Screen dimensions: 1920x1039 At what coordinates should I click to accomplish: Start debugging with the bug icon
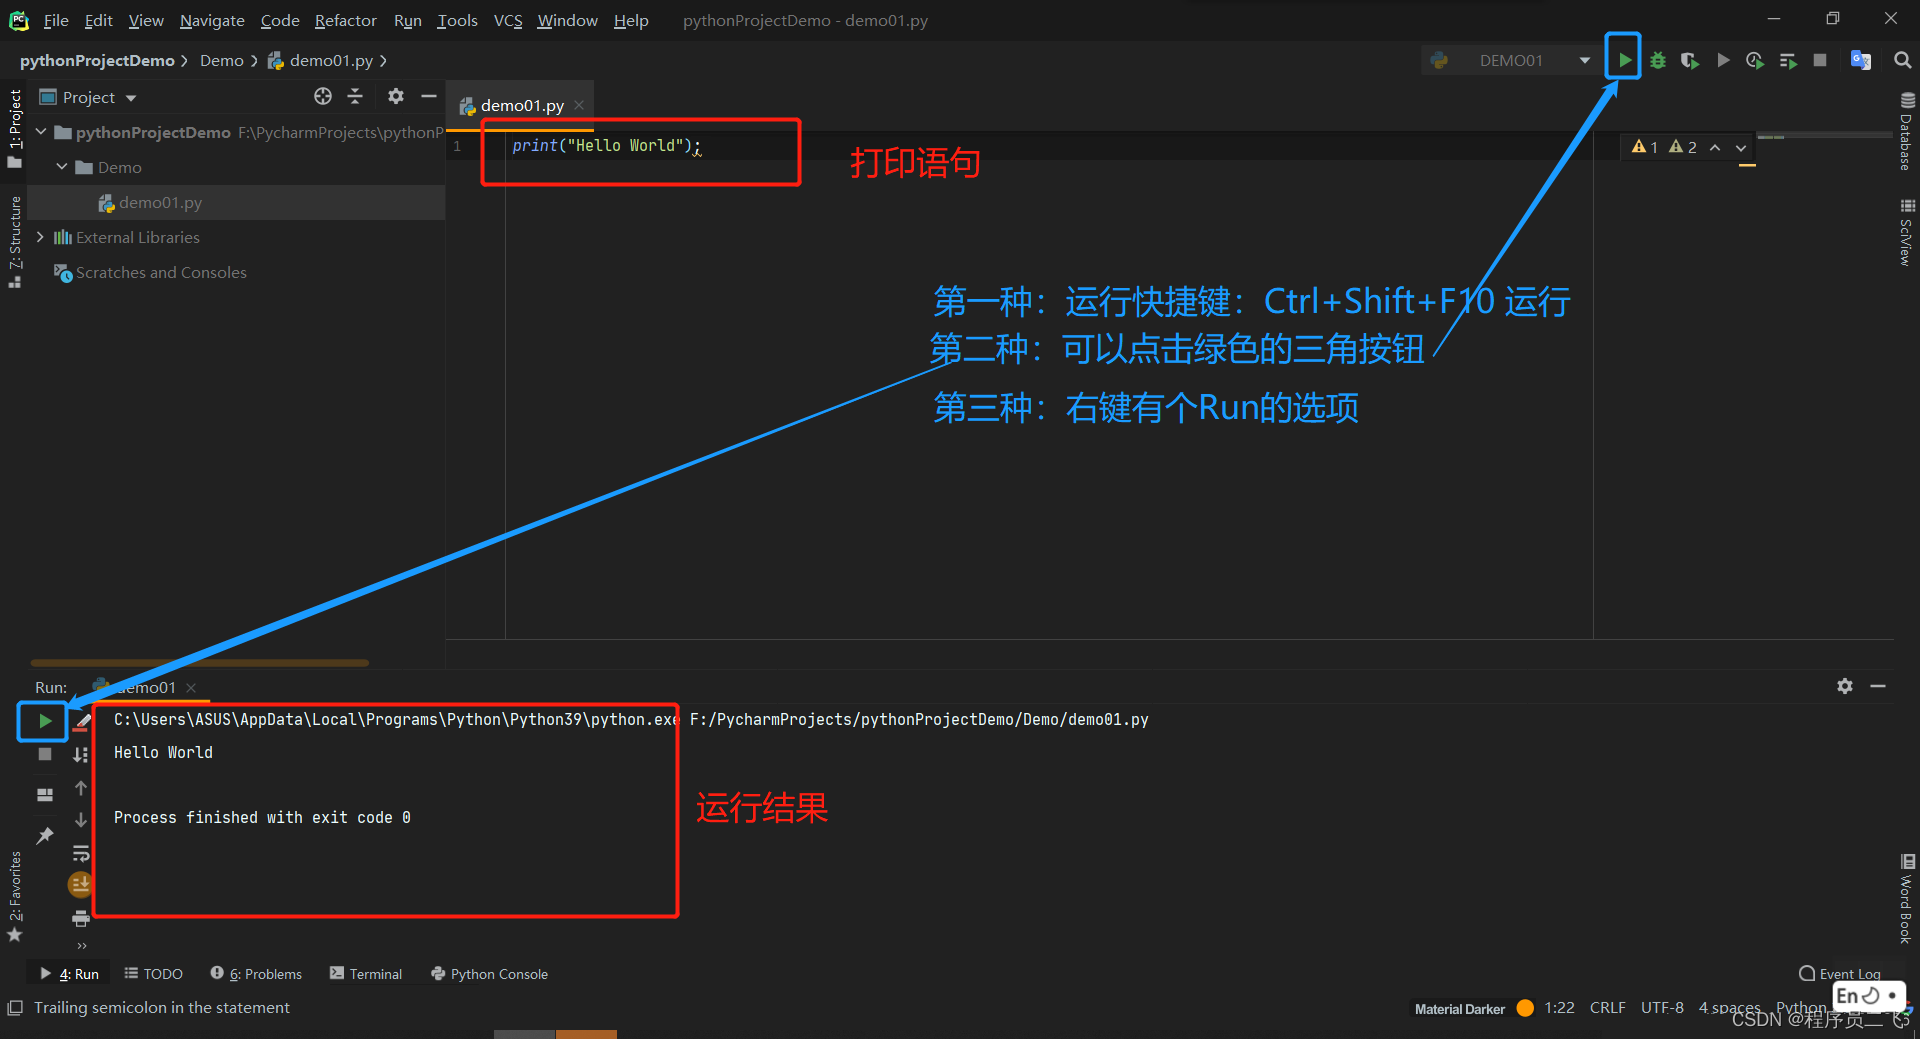pyautogui.click(x=1657, y=60)
